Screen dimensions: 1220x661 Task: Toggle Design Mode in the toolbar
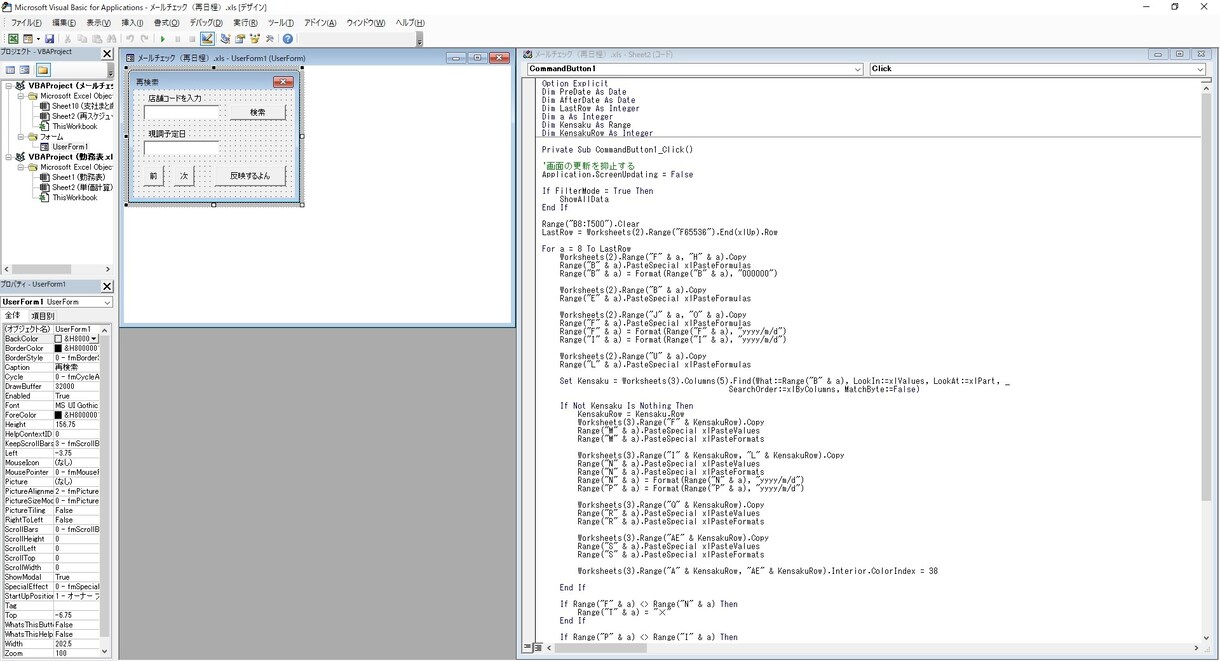point(207,39)
